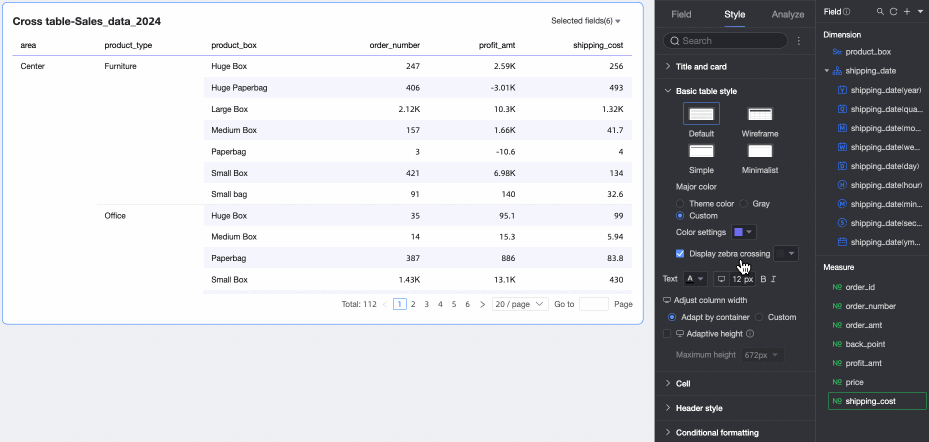The image size is (929, 442).
Task: Toggle bold text formatting
Action: click(763, 278)
